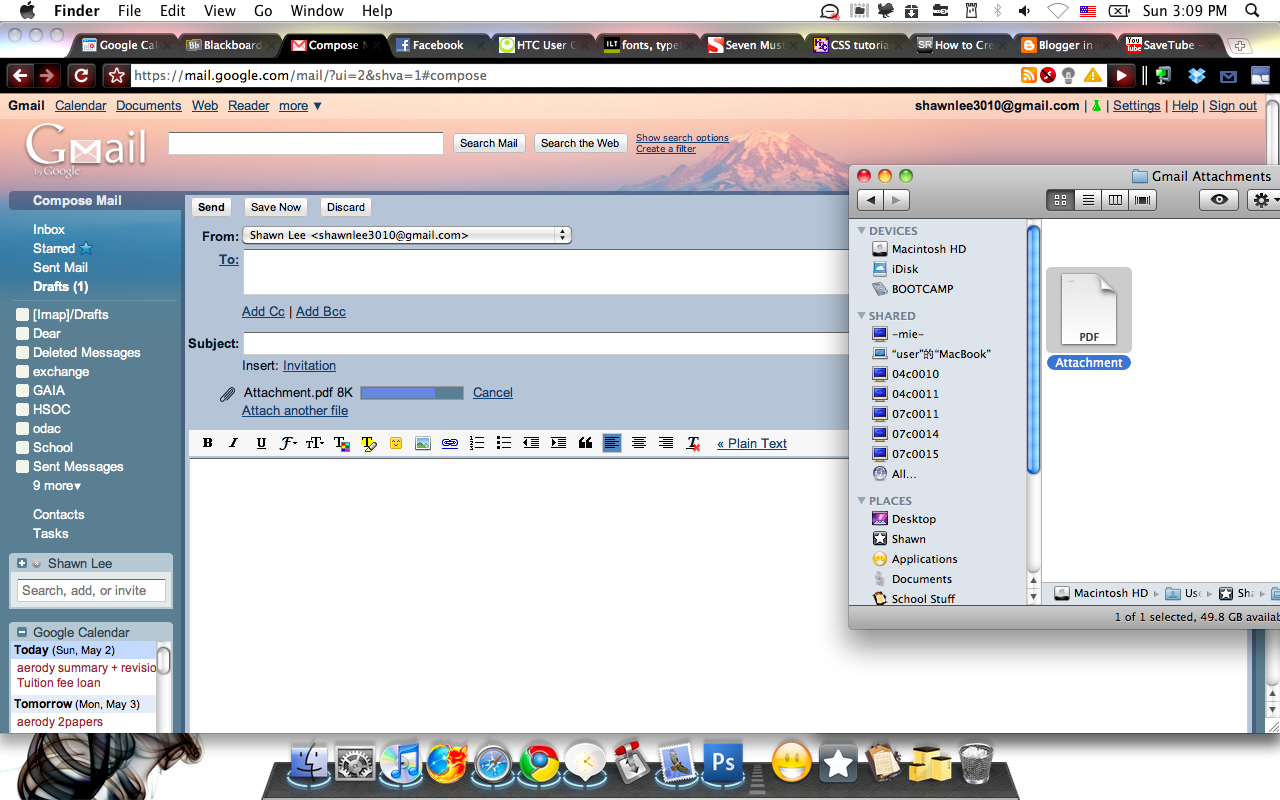
Task: Expand the 9 more labels list
Action: tap(56, 485)
